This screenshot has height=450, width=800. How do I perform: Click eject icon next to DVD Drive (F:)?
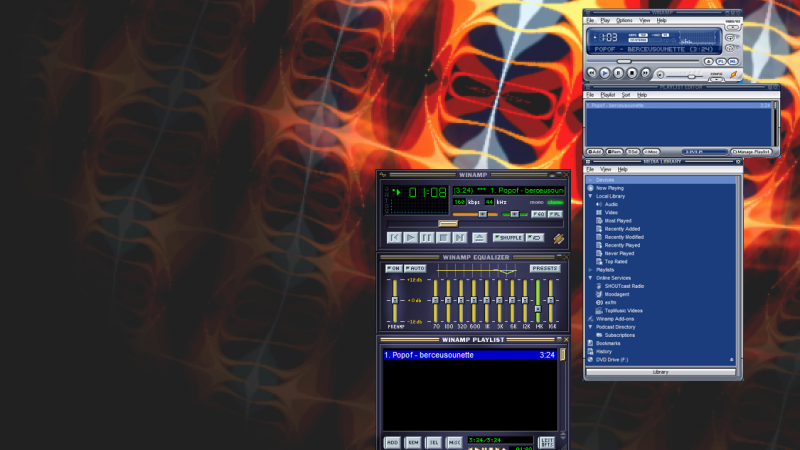(x=731, y=360)
